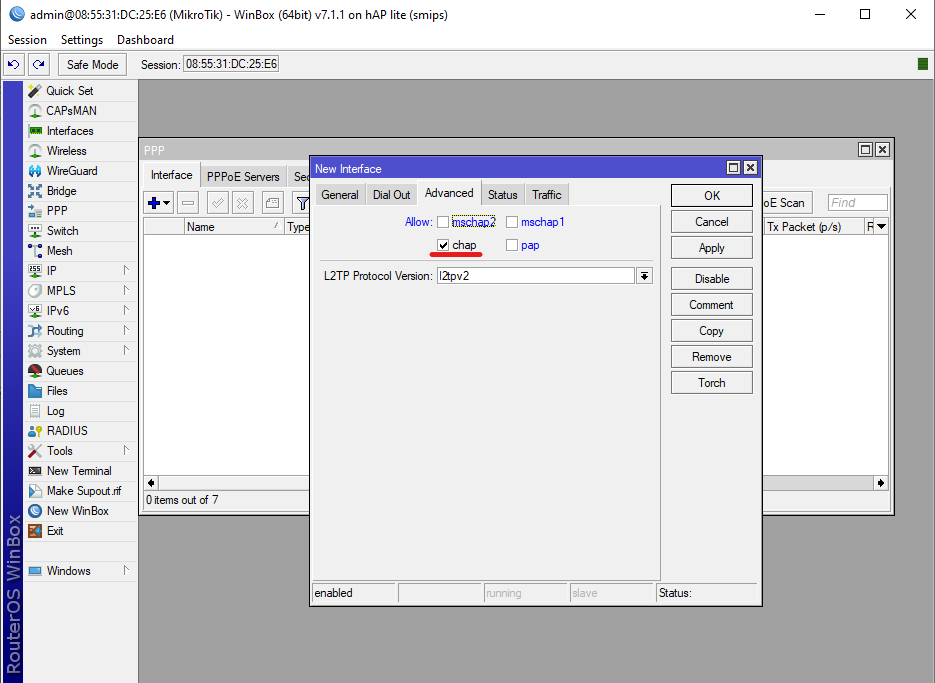This screenshot has height=683, width=935.
Task: Switch to the Dial Out tab
Action: pos(391,195)
